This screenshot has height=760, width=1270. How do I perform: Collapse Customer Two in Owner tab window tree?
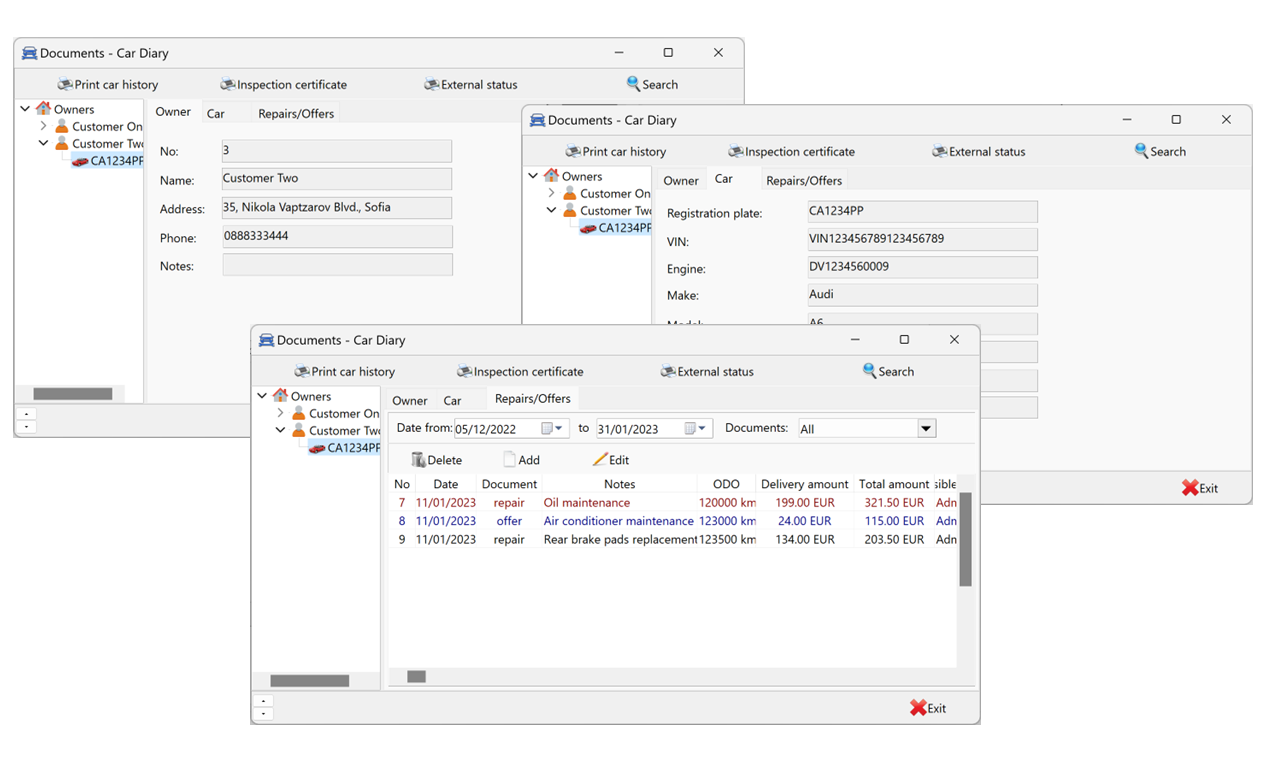click(43, 143)
